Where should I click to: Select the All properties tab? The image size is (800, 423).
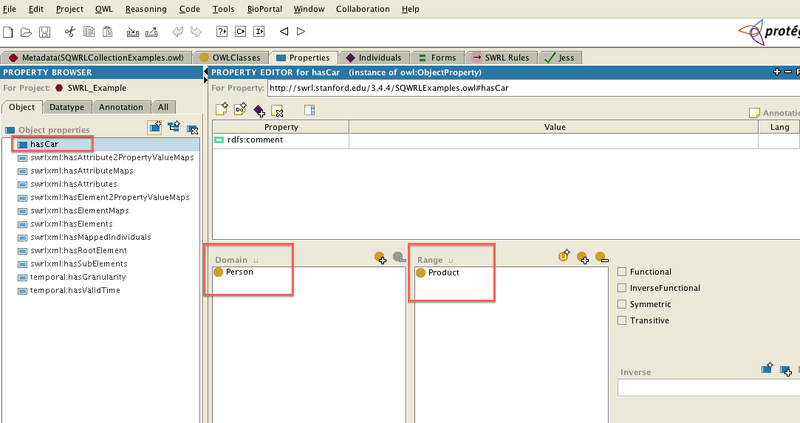click(163, 107)
